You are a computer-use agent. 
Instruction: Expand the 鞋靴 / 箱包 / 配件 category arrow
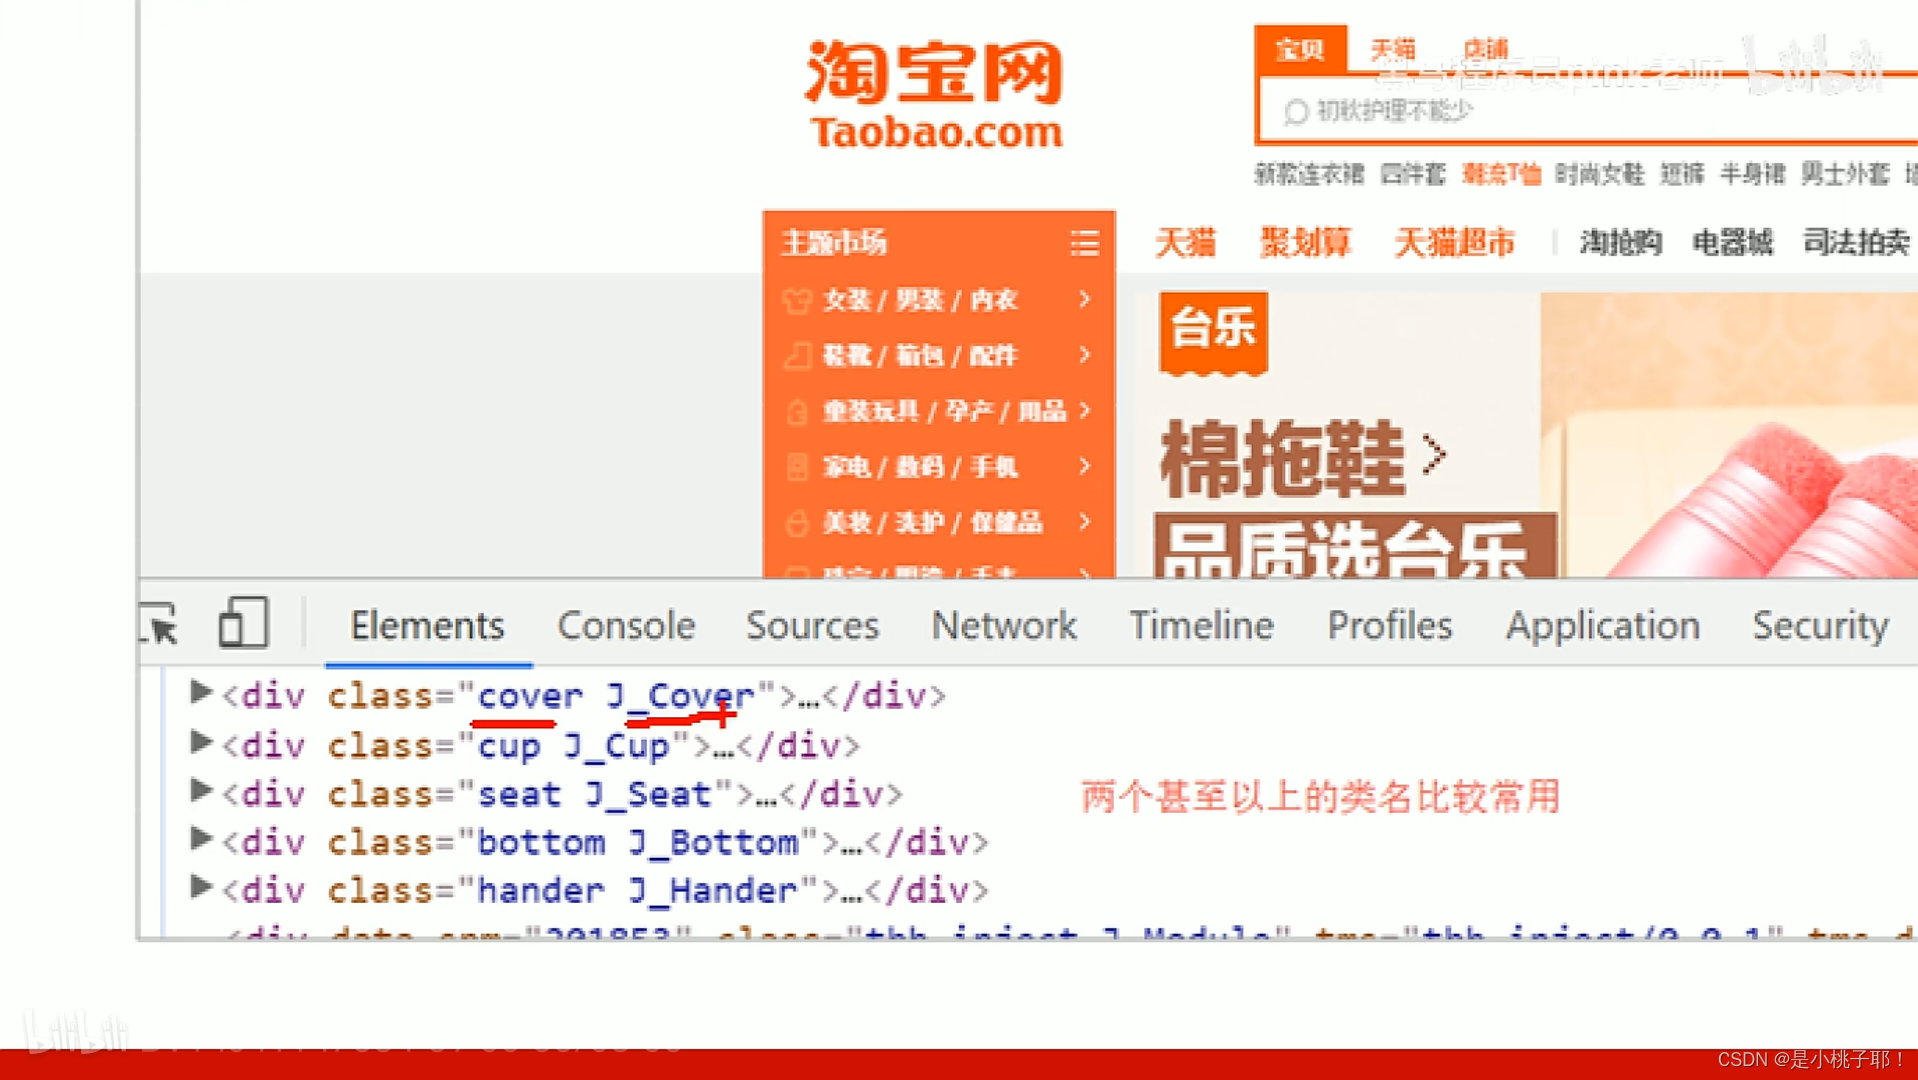coord(1085,355)
